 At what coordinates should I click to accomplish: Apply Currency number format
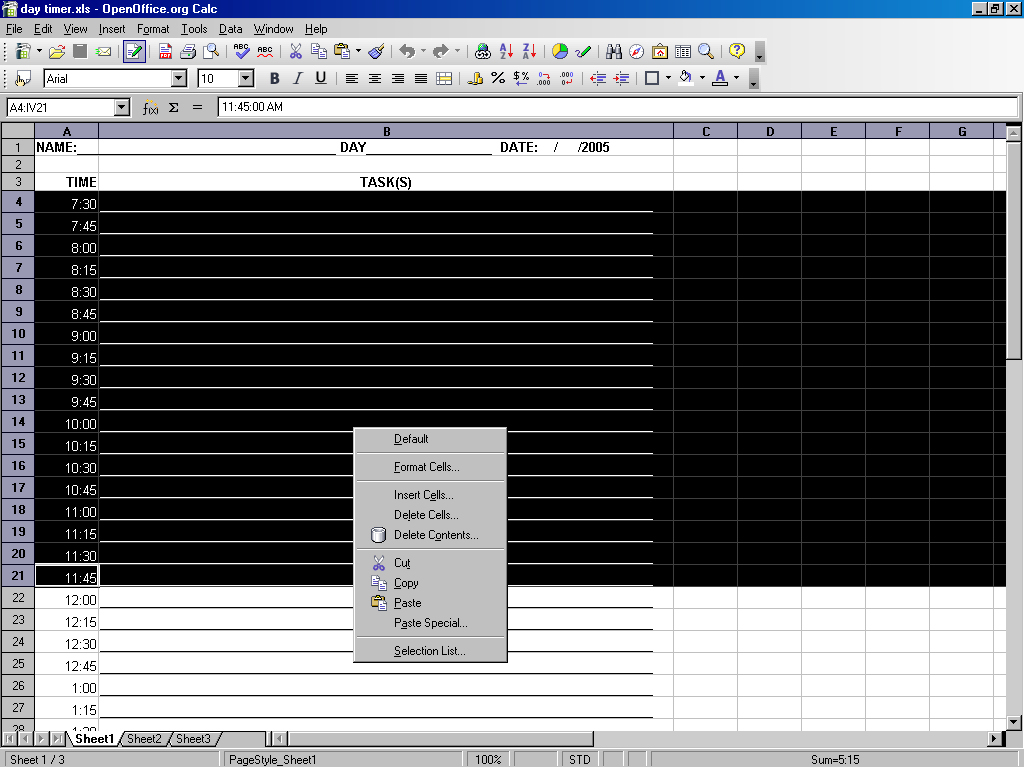click(x=475, y=78)
